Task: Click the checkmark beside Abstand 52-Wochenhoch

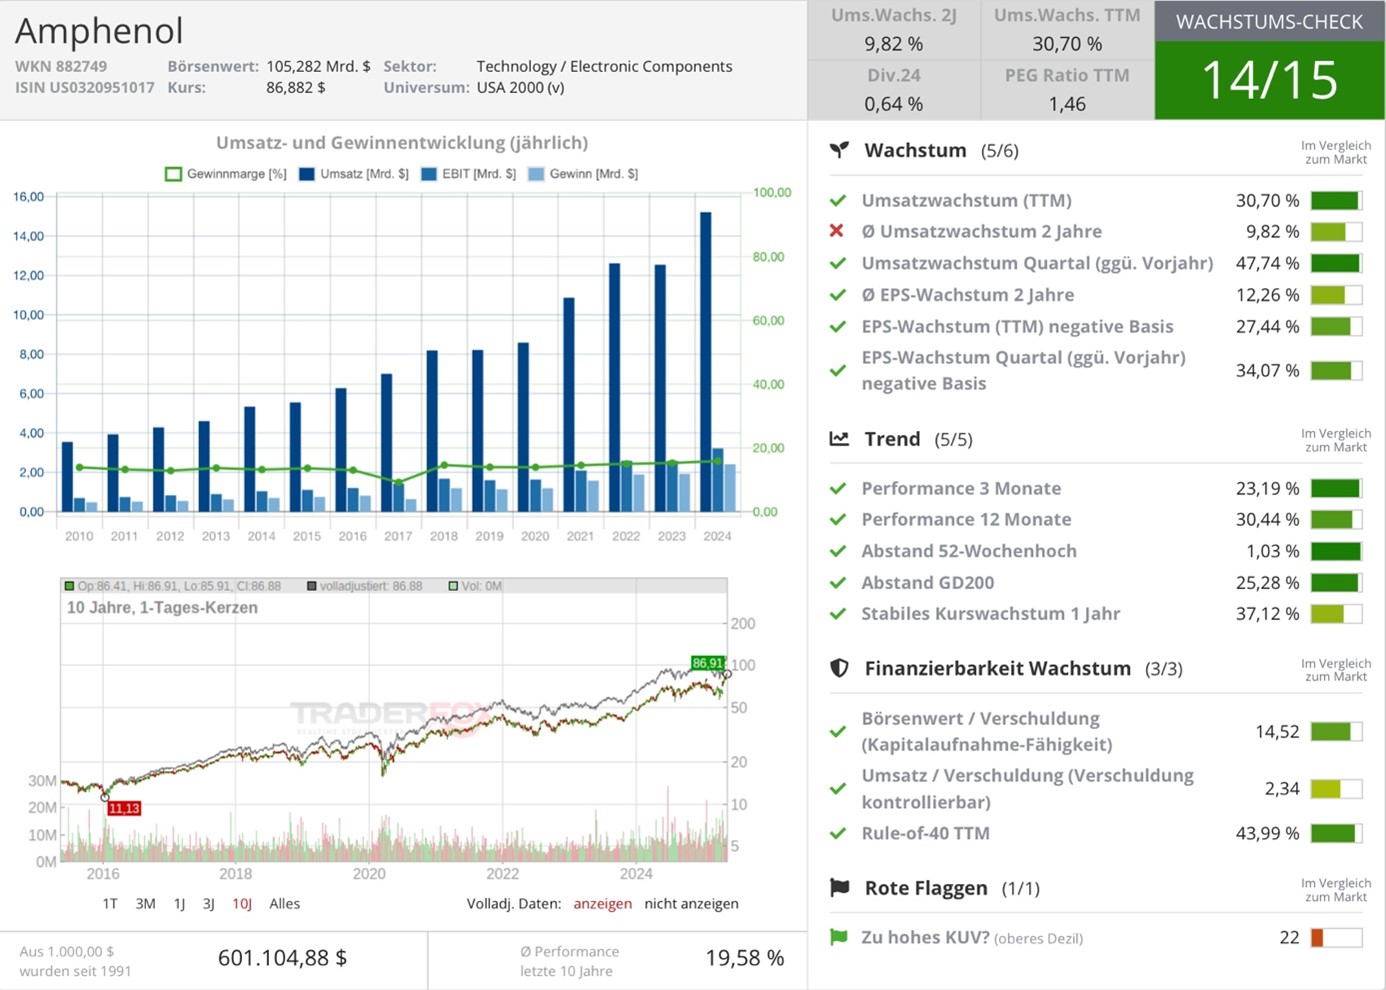Action: pos(838,551)
